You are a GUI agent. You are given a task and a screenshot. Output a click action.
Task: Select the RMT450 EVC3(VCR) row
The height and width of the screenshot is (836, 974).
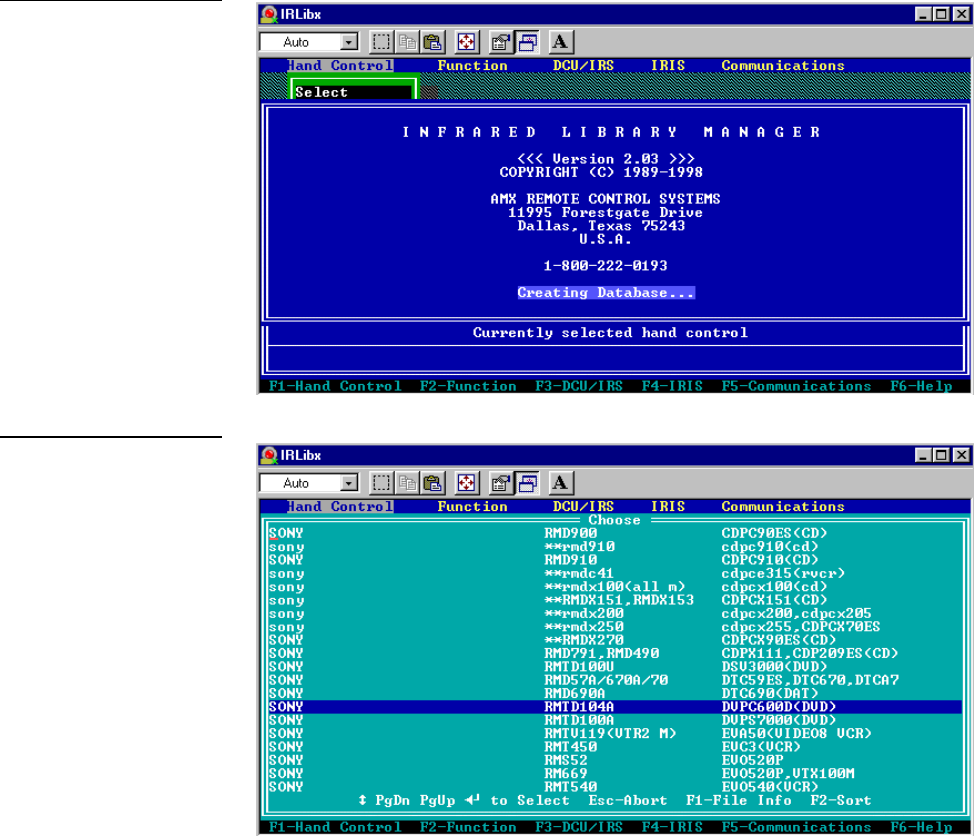tap(614, 747)
